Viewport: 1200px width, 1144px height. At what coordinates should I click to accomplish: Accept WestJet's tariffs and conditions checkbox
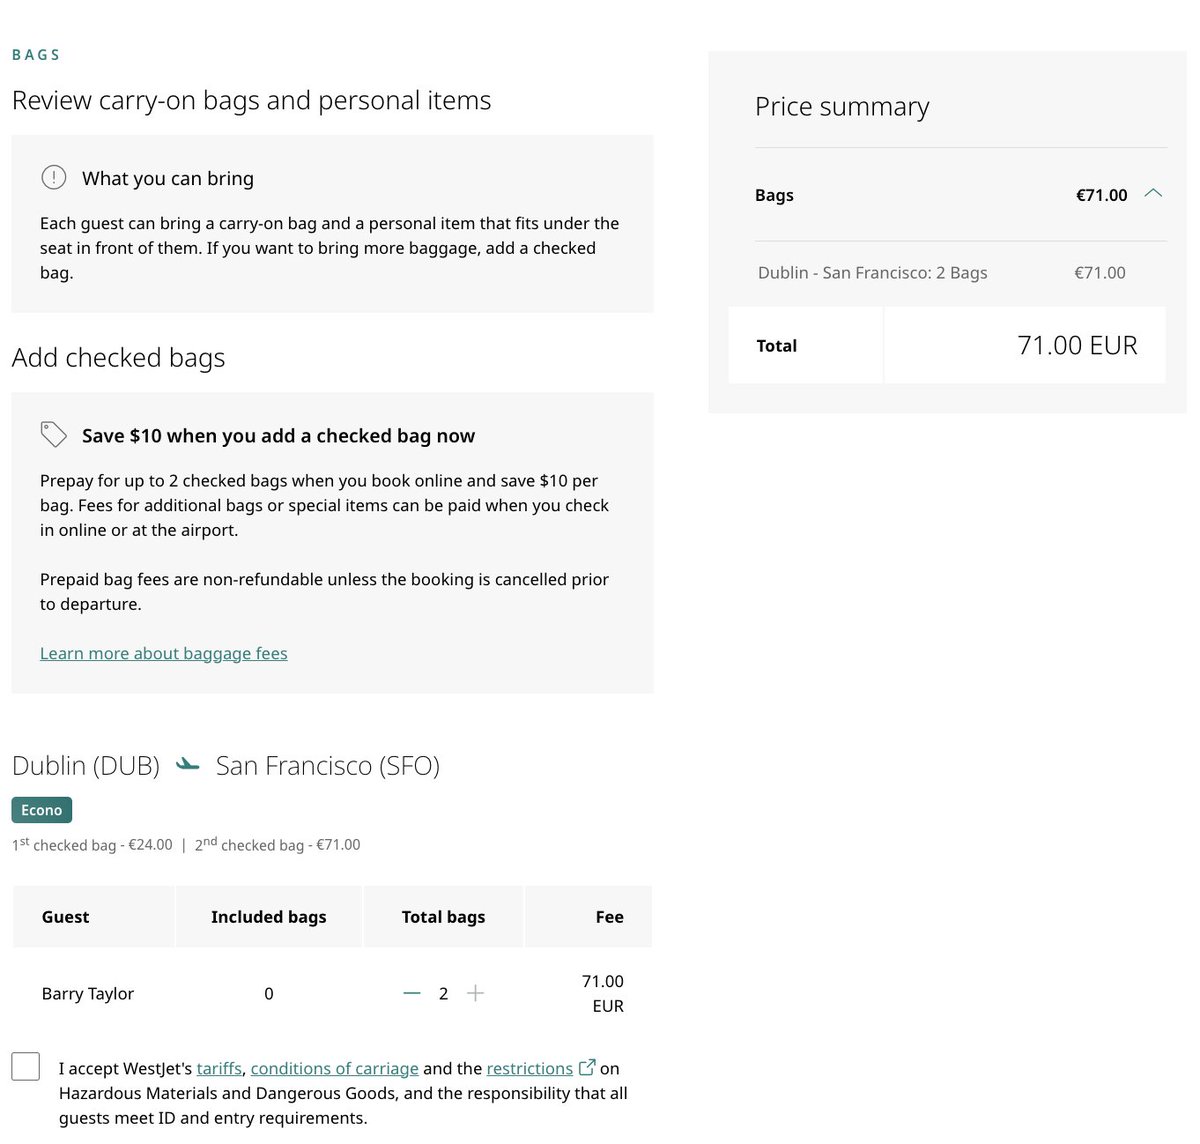26,1066
